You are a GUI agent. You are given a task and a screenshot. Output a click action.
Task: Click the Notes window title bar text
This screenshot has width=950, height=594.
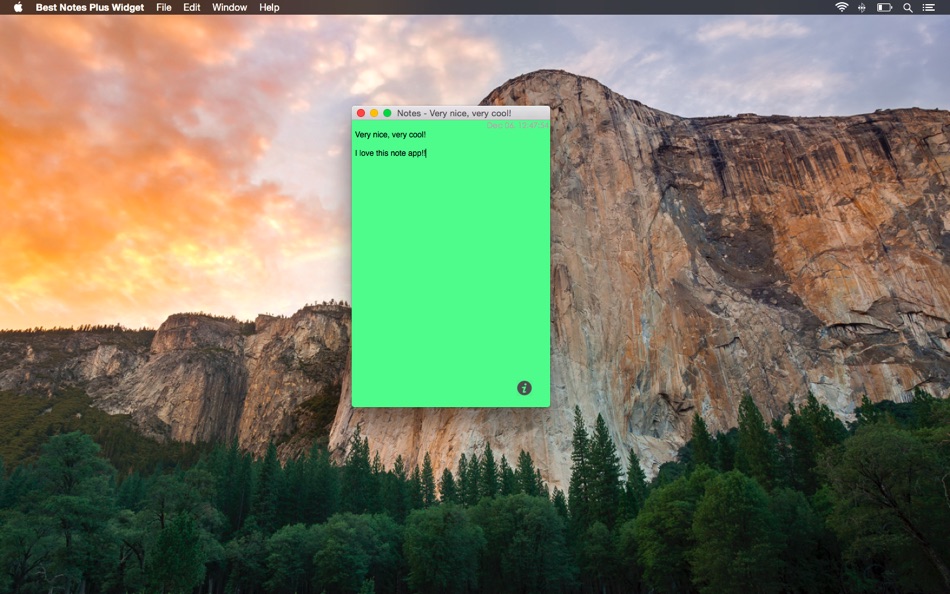pos(454,113)
